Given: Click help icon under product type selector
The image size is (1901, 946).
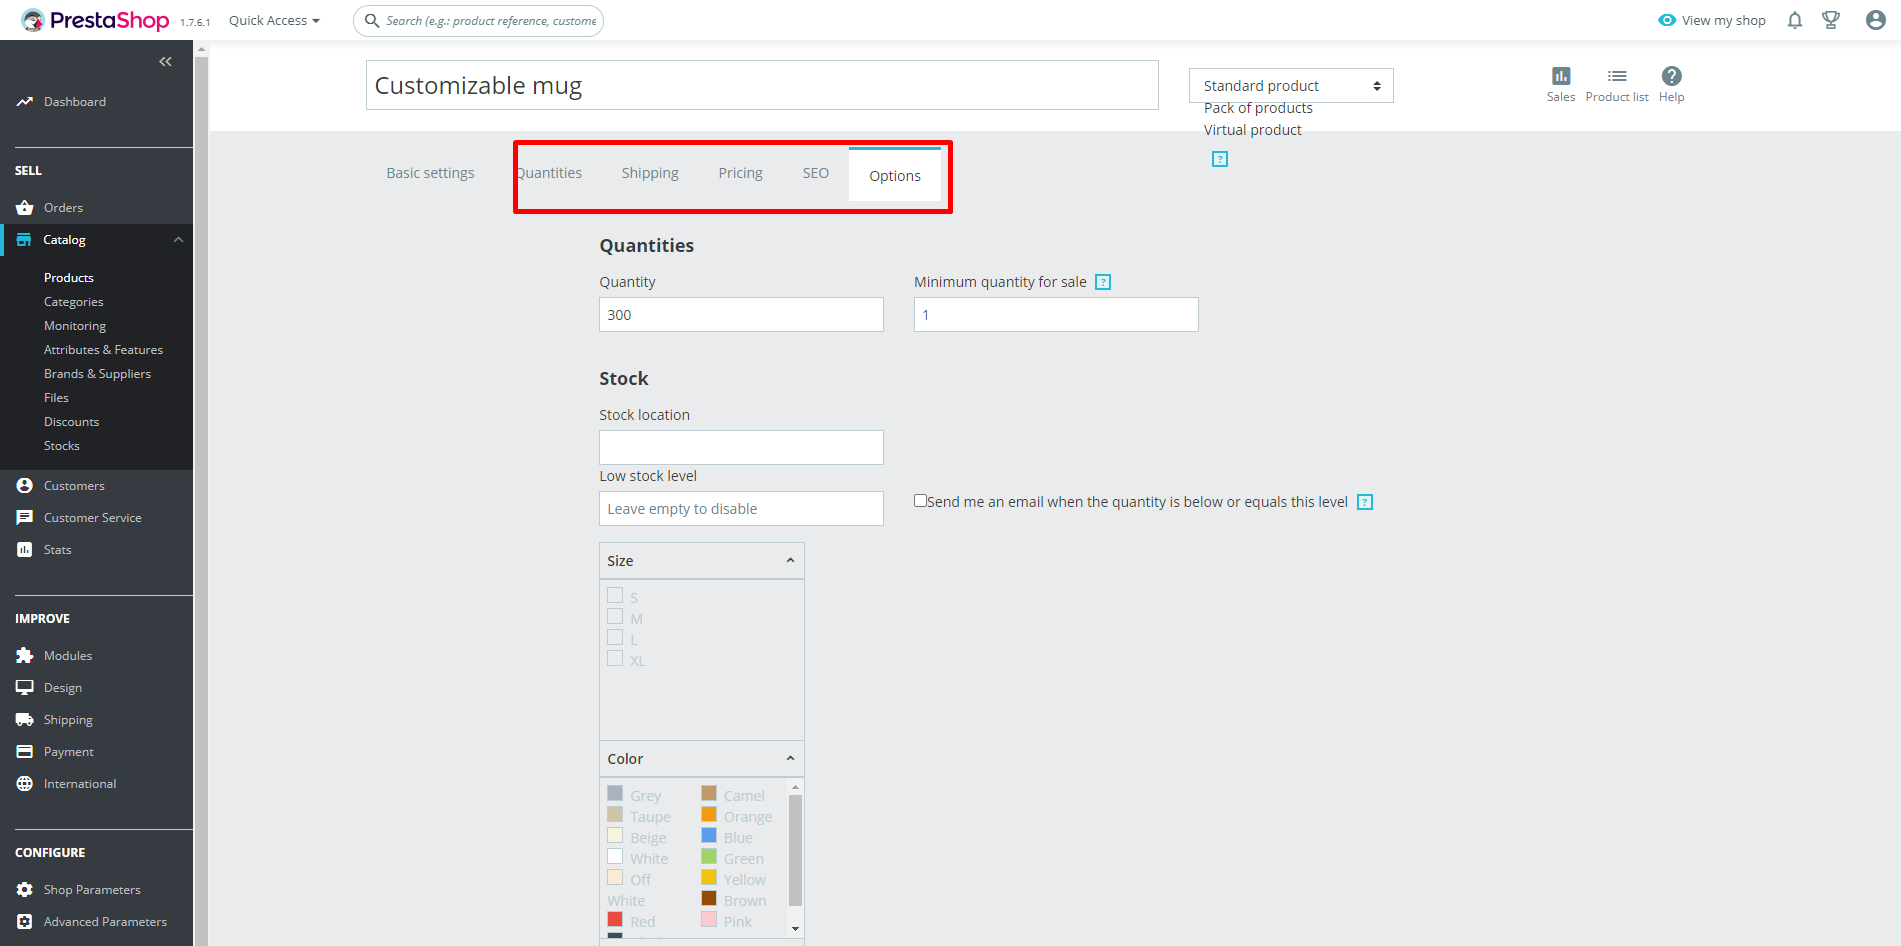Looking at the screenshot, I should [1220, 159].
